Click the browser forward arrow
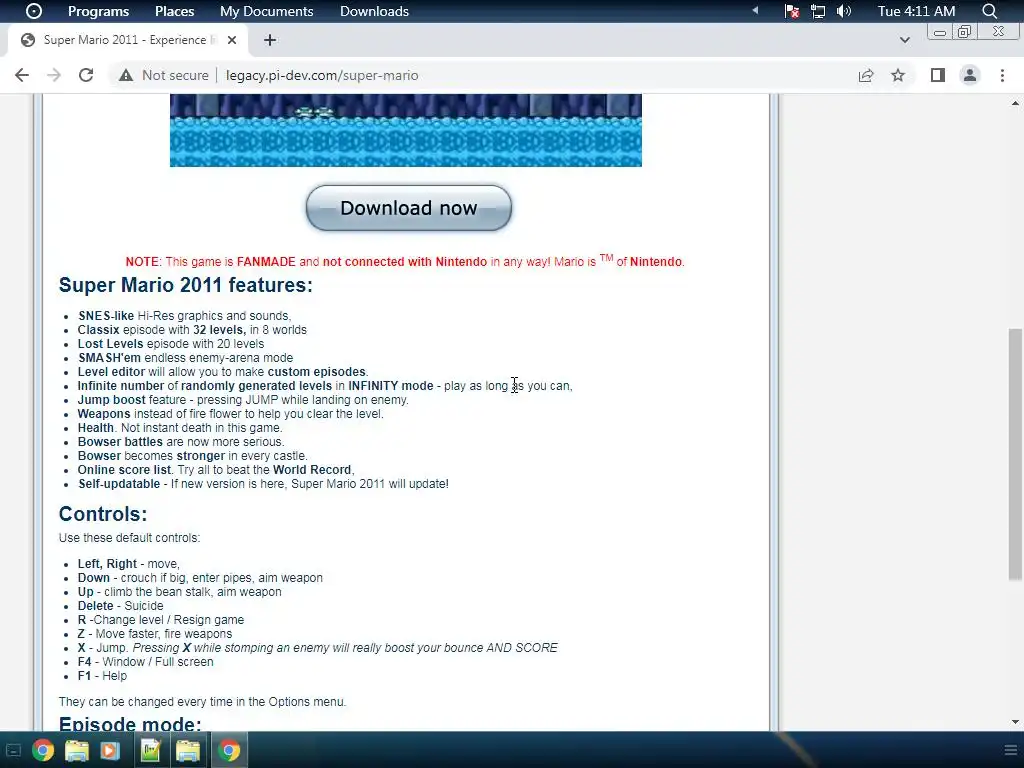The height and width of the screenshot is (768, 1024). coord(54,75)
